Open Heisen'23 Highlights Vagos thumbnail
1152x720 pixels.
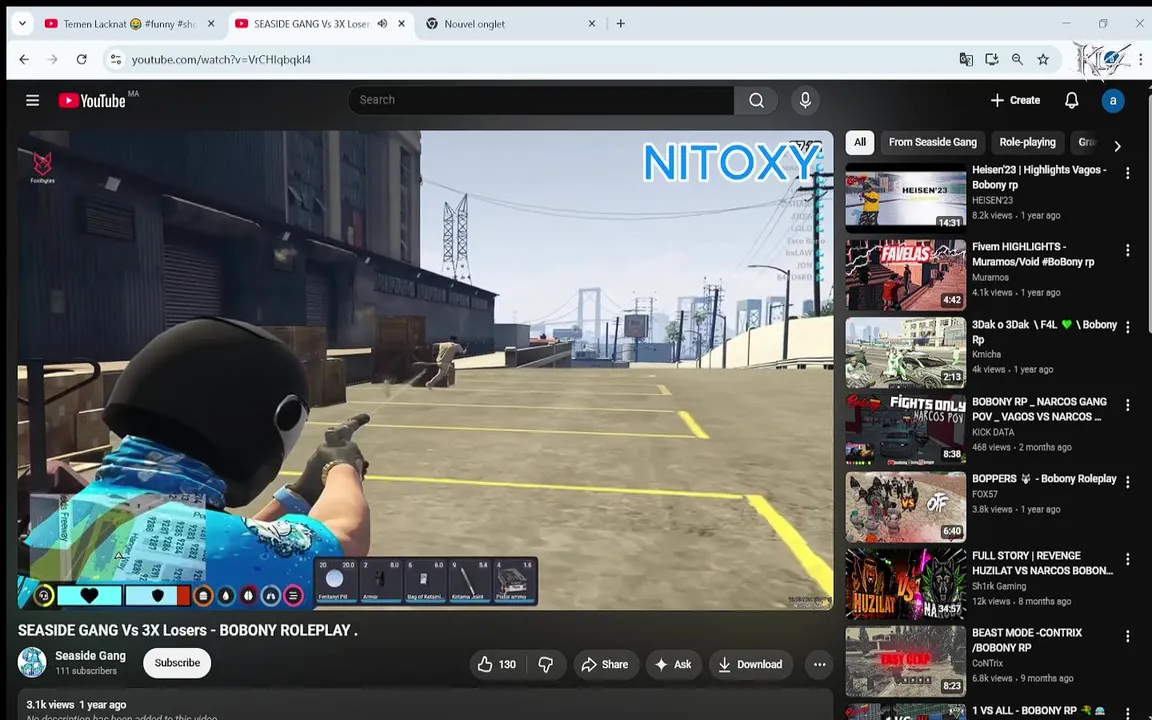click(x=905, y=197)
